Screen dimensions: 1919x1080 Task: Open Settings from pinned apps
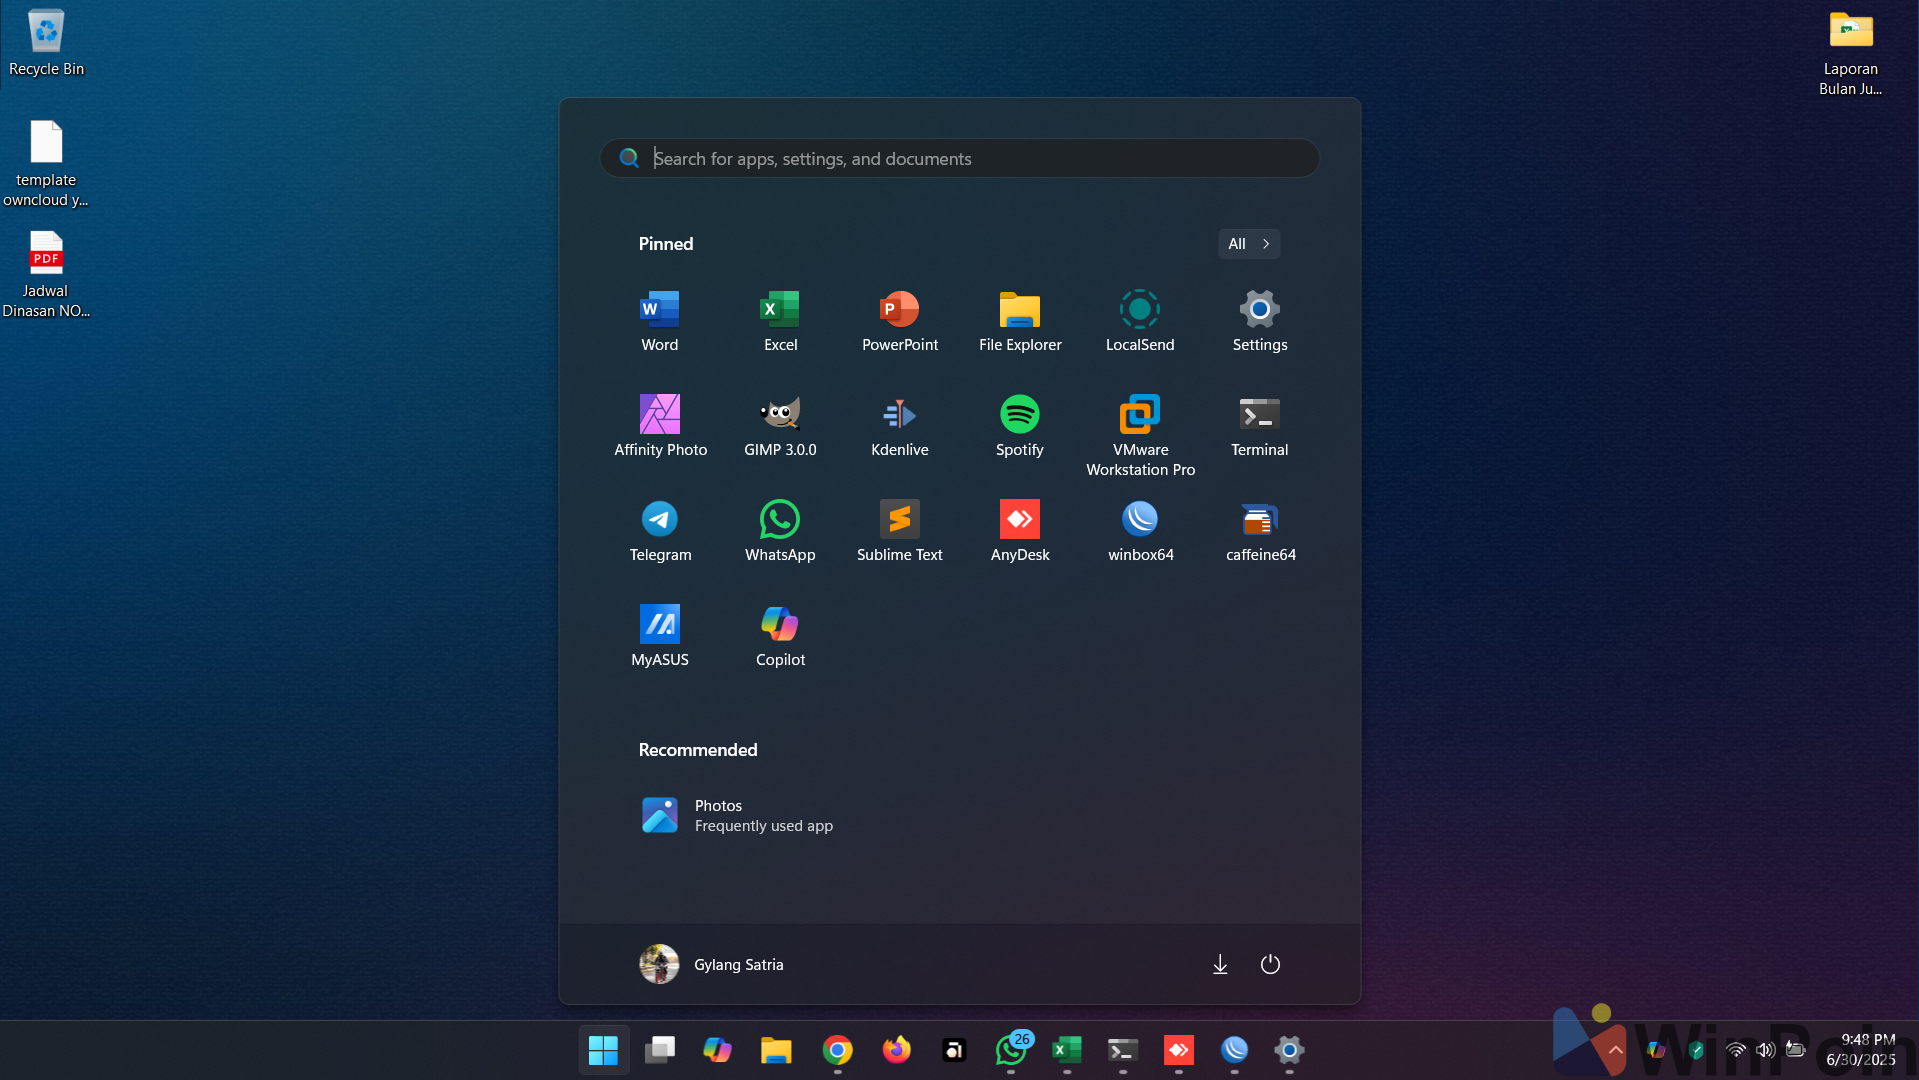point(1260,322)
